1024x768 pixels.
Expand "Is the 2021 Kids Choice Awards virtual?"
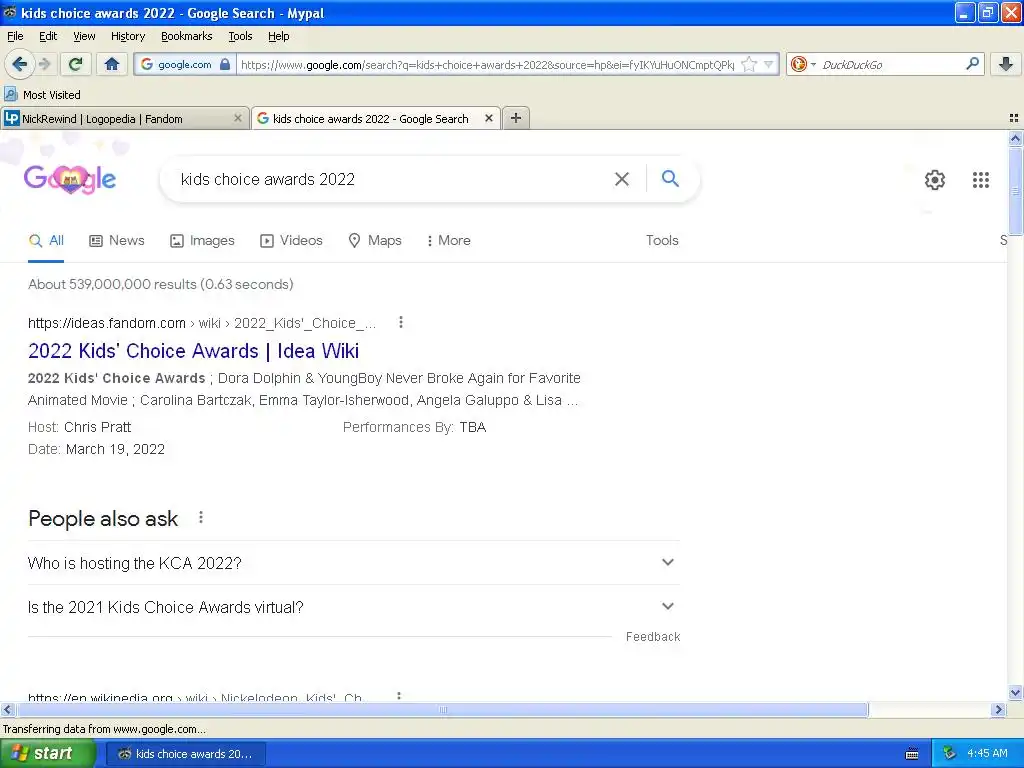[353, 607]
